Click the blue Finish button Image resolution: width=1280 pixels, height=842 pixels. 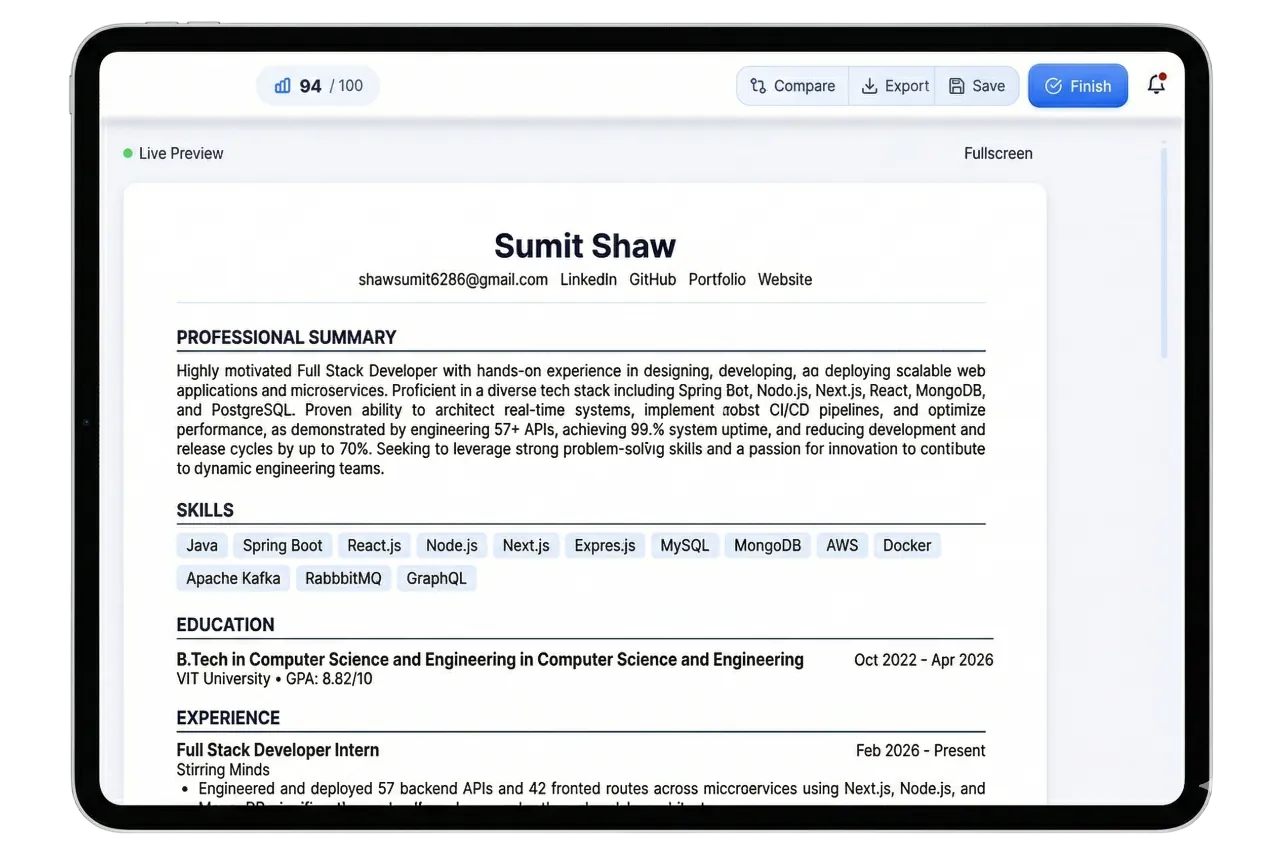coord(1078,86)
